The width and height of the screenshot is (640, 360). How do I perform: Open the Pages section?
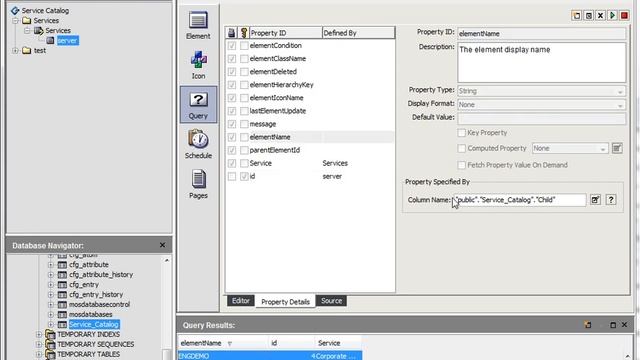(198, 184)
